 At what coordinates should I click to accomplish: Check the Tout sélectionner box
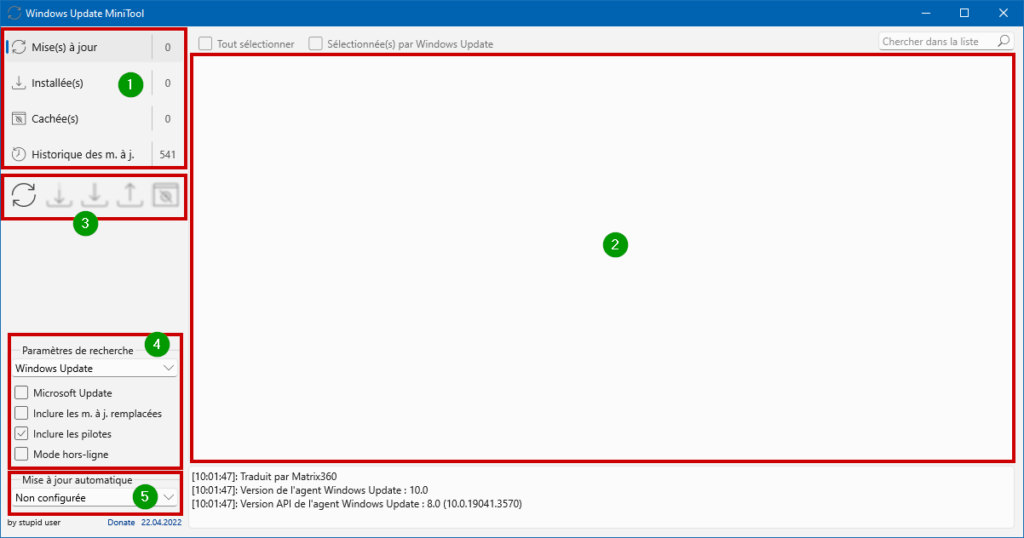206,44
